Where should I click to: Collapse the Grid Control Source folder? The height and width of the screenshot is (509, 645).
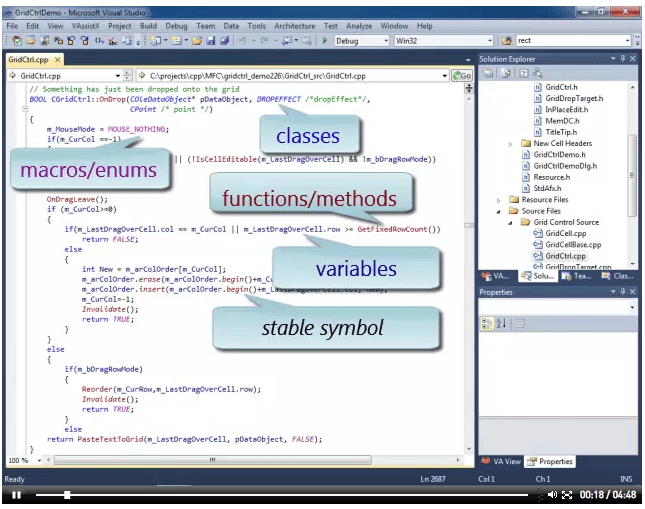point(510,222)
